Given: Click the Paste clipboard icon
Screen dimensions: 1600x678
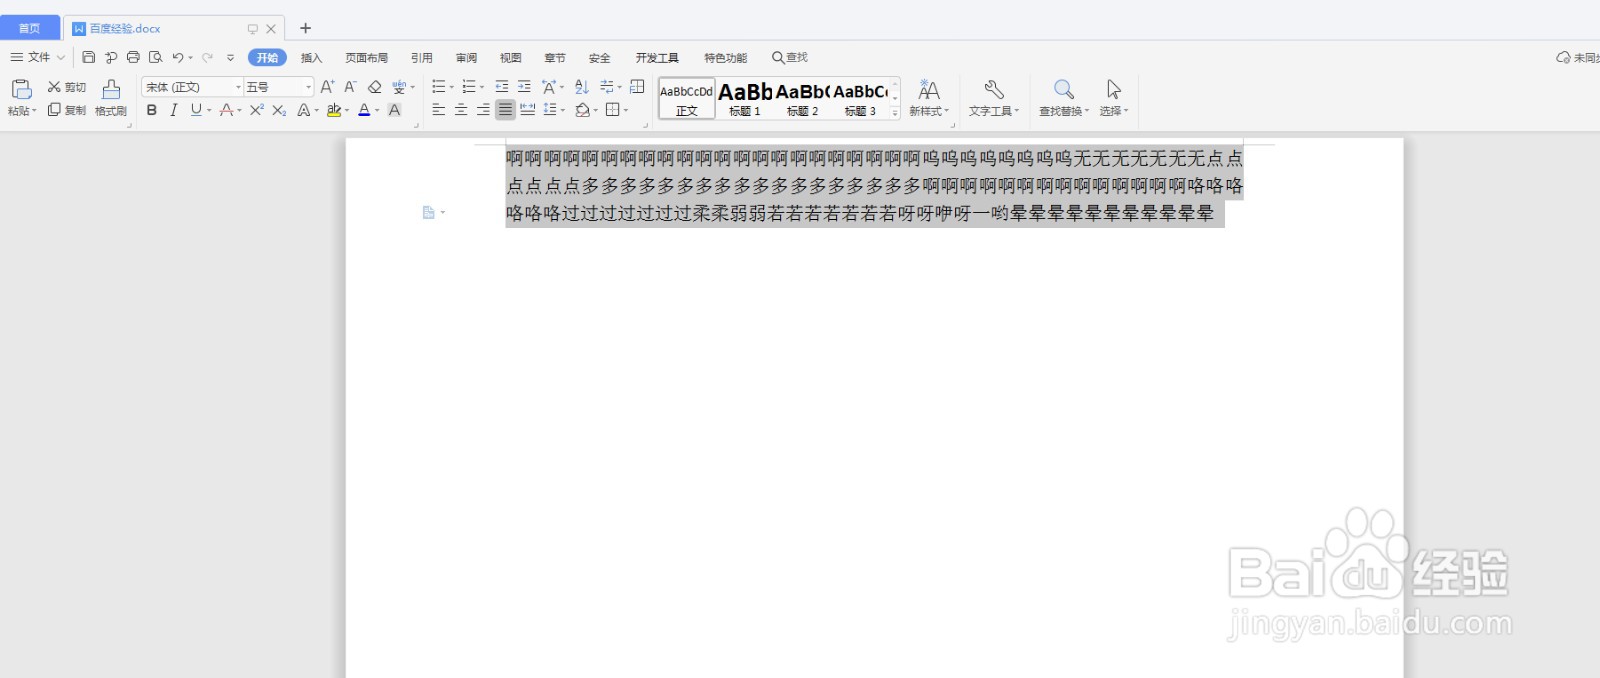Looking at the screenshot, I should point(21,90).
